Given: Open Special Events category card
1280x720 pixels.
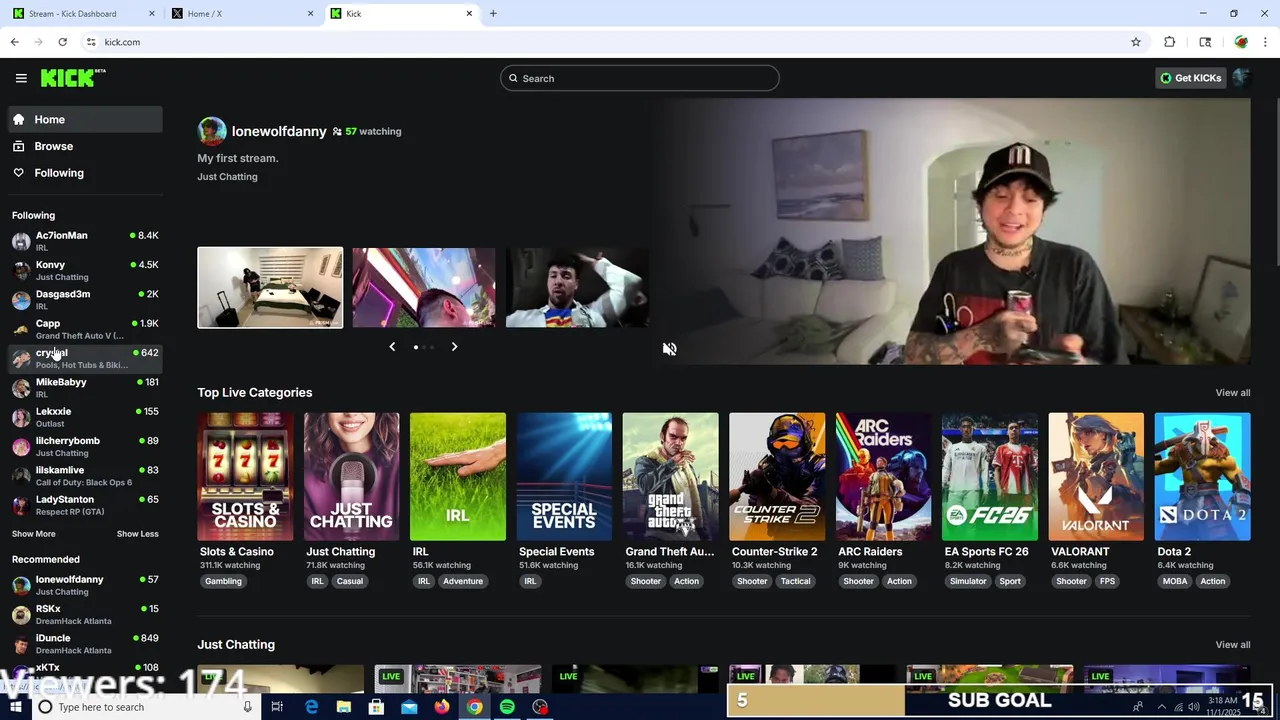Looking at the screenshot, I should (564, 477).
